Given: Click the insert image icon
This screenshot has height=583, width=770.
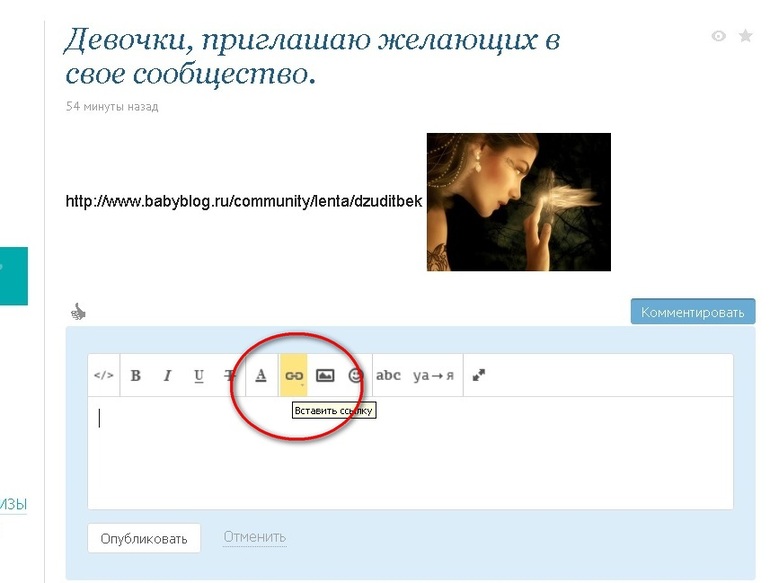Looking at the screenshot, I should (x=325, y=376).
